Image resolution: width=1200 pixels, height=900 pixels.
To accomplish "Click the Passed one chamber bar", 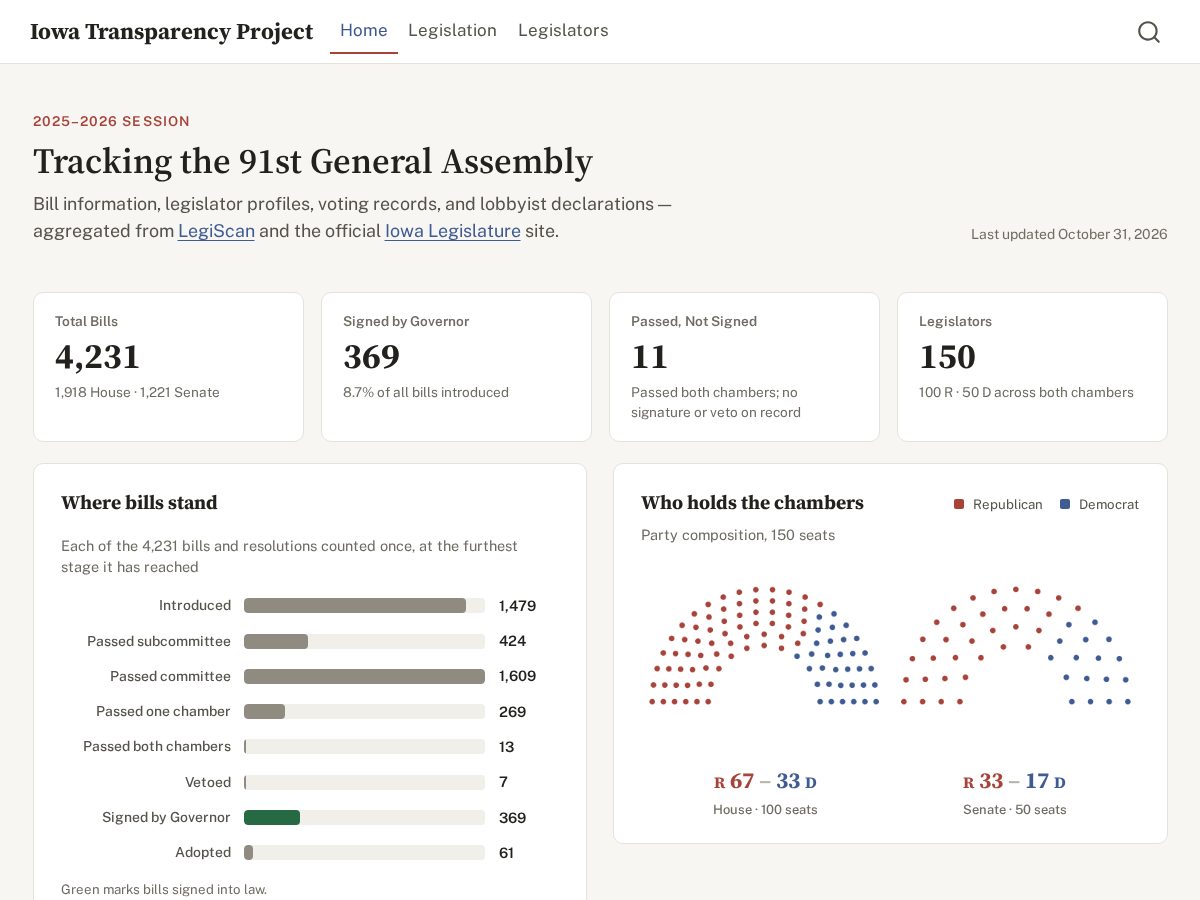I will tap(364, 712).
